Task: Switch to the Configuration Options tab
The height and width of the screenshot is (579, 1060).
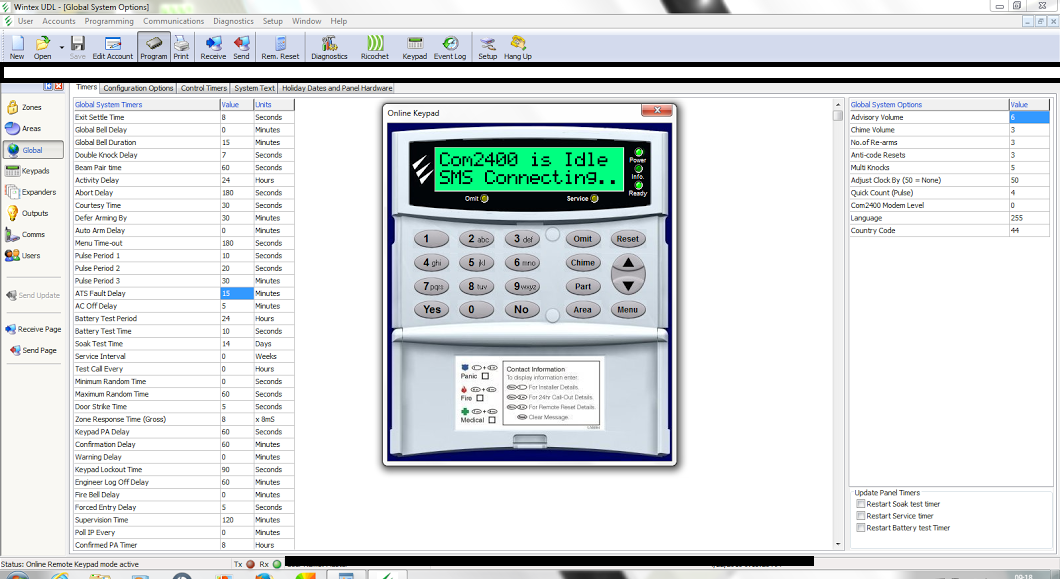Action: tap(138, 88)
